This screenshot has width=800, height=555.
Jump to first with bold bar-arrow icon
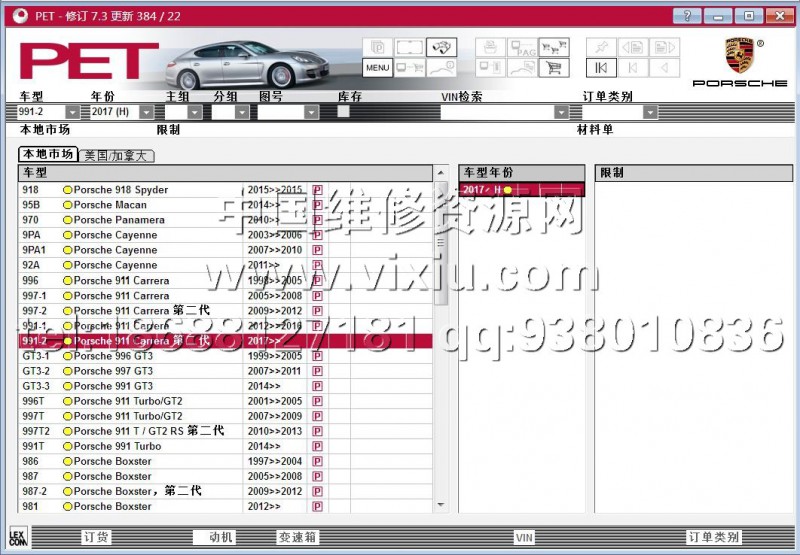tap(601, 68)
